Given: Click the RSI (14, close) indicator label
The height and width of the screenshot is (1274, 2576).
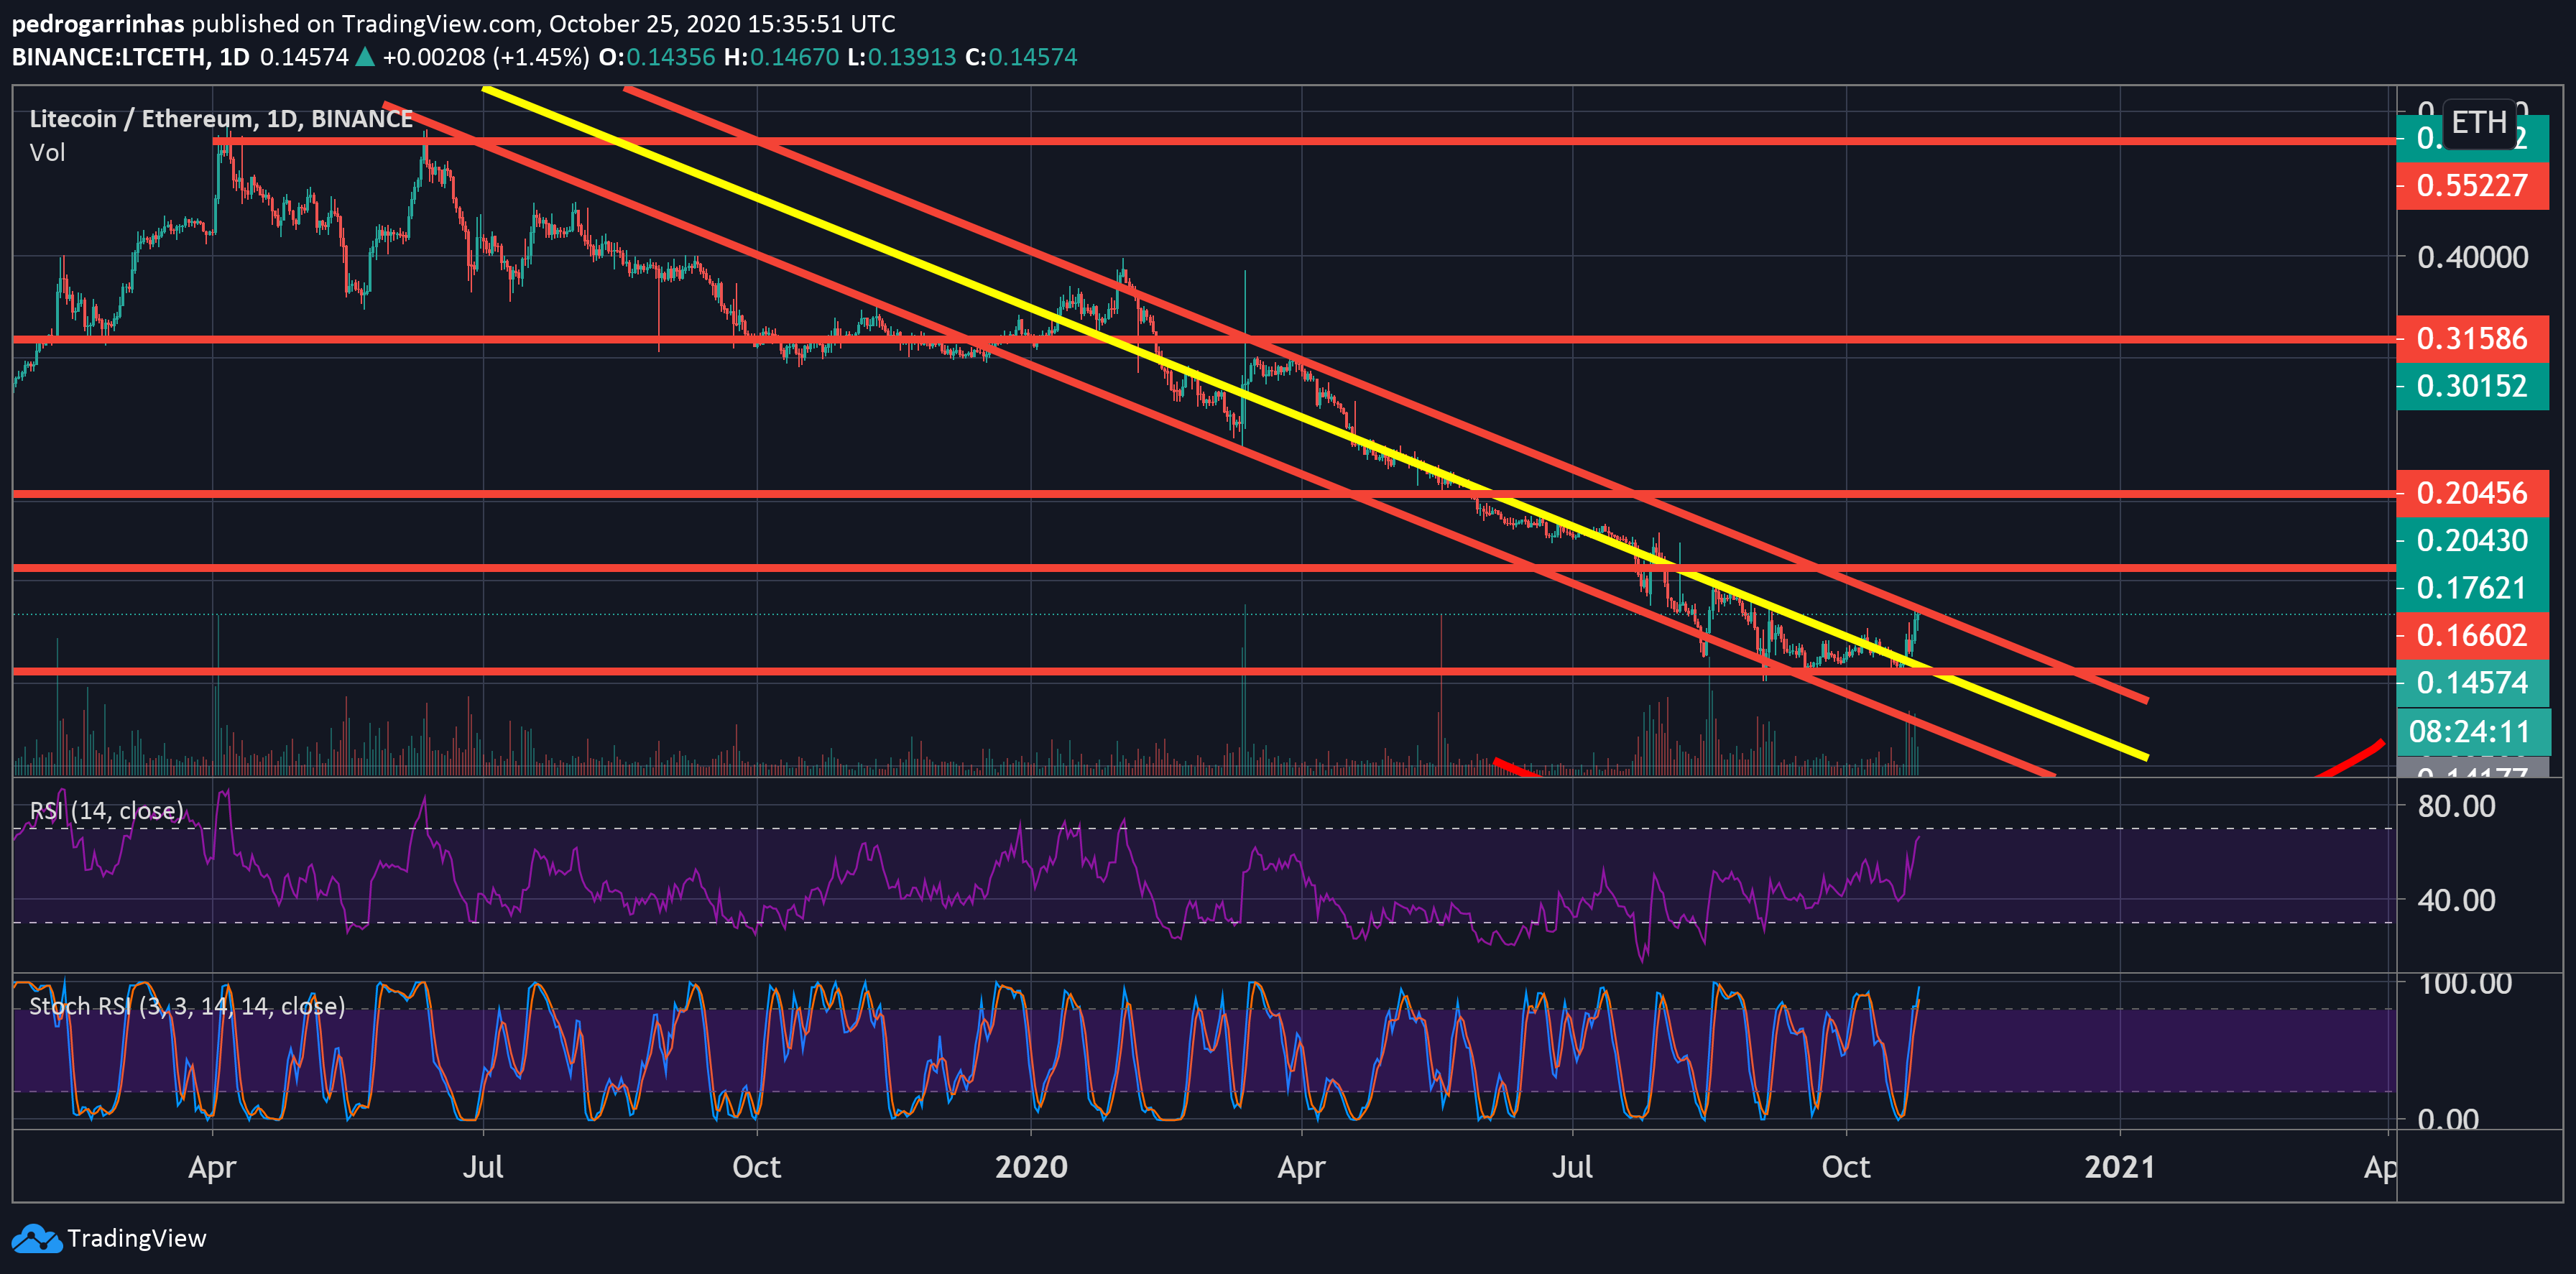Looking at the screenshot, I should [106, 811].
